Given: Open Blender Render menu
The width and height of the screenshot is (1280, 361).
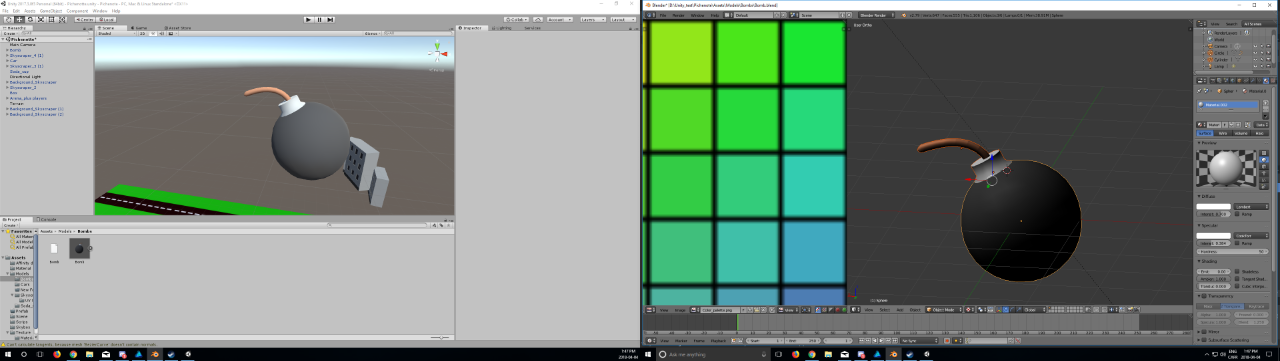Looking at the screenshot, I should coord(679,15).
